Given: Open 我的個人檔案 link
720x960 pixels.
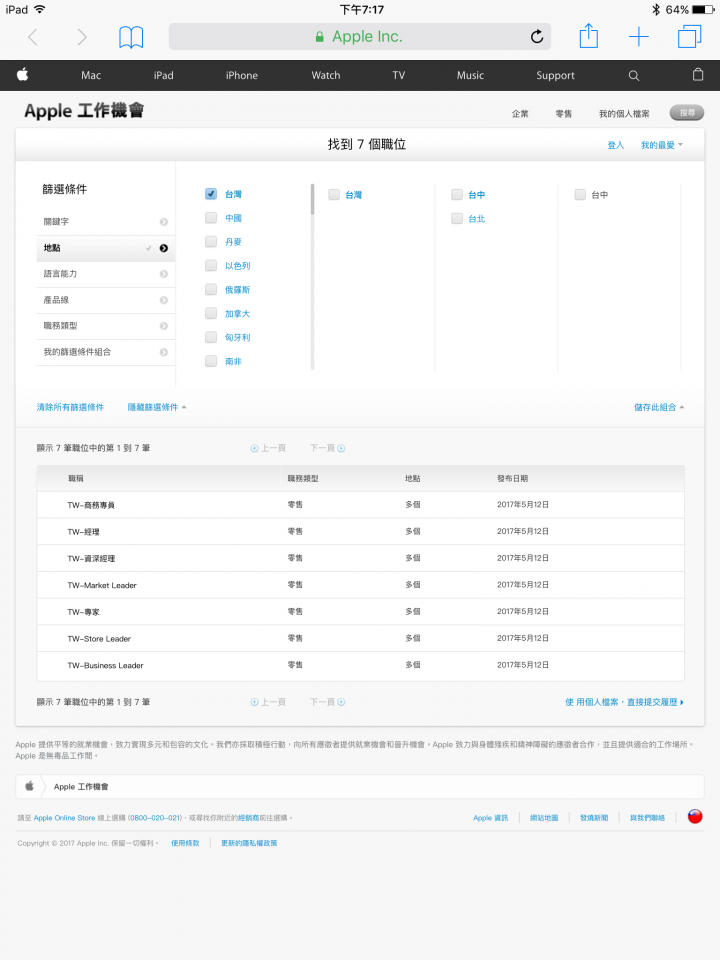Looking at the screenshot, I should 624,114.
